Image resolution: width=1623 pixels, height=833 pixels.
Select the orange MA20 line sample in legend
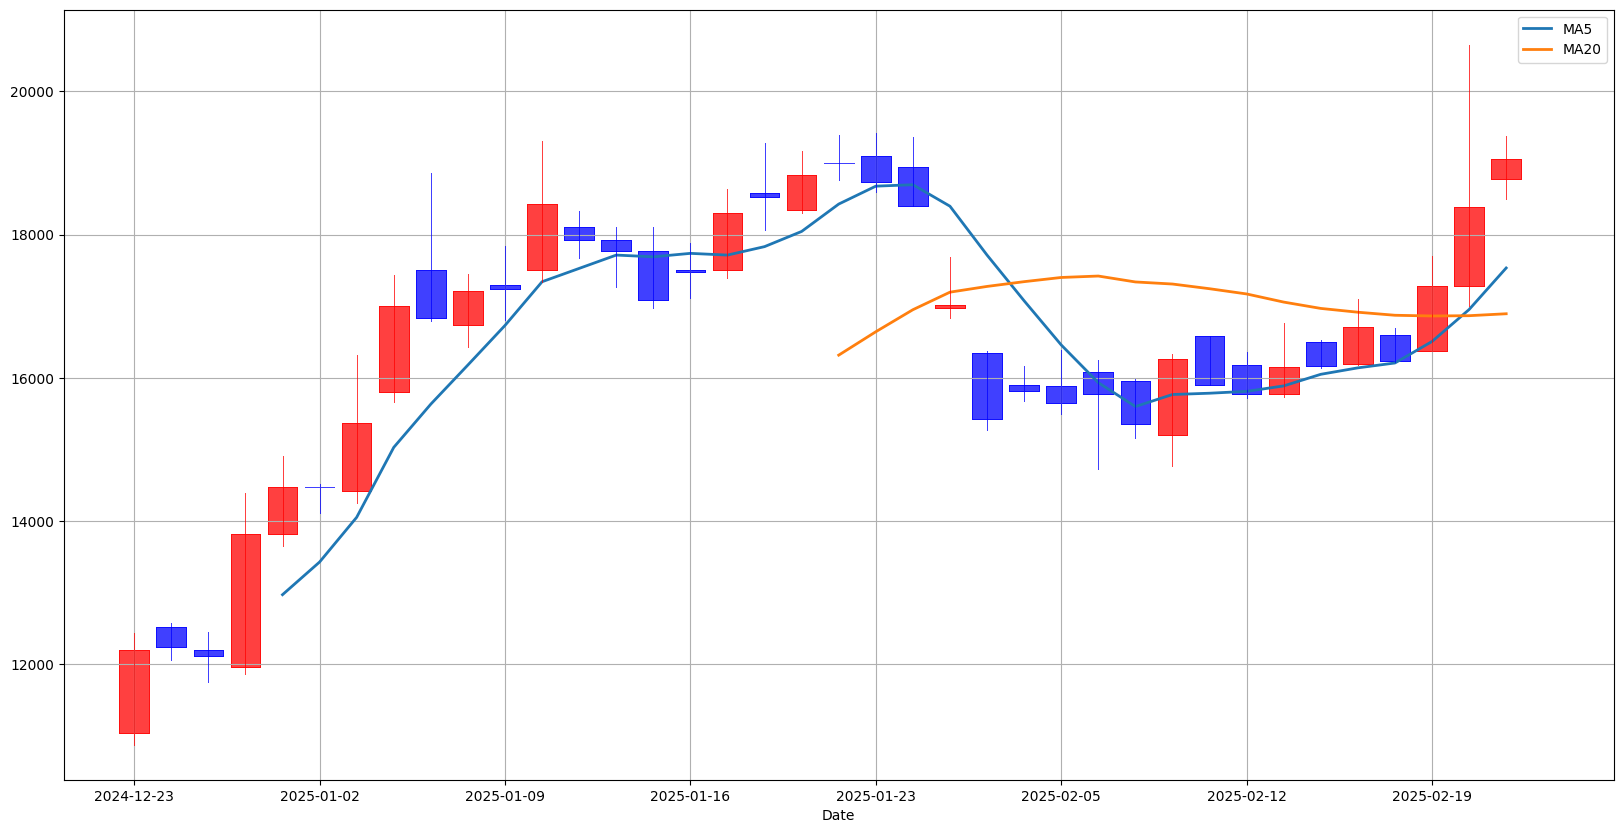[x=1538, y=50]
